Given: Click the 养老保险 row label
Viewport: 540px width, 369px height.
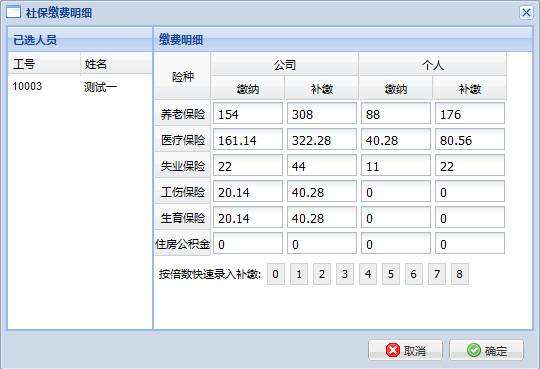Looking at the screenshot, I should click(183, 114).
